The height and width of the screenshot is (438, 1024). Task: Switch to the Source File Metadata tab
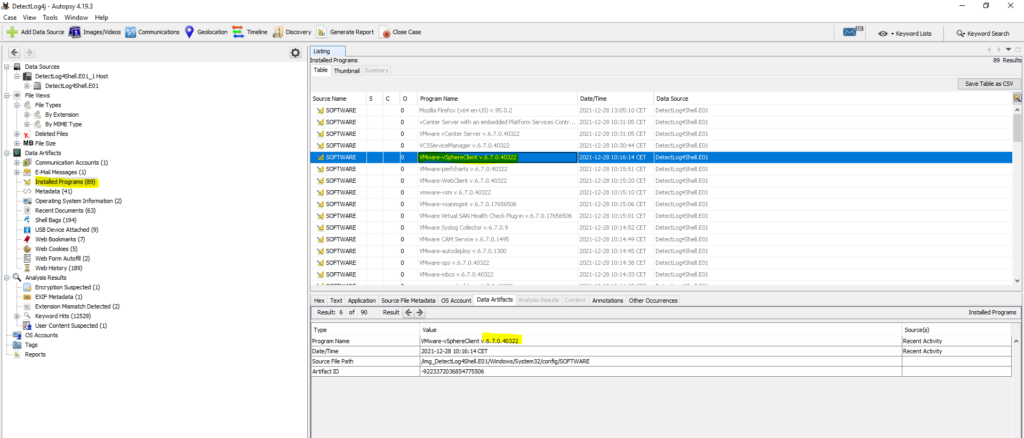[408, 300]
